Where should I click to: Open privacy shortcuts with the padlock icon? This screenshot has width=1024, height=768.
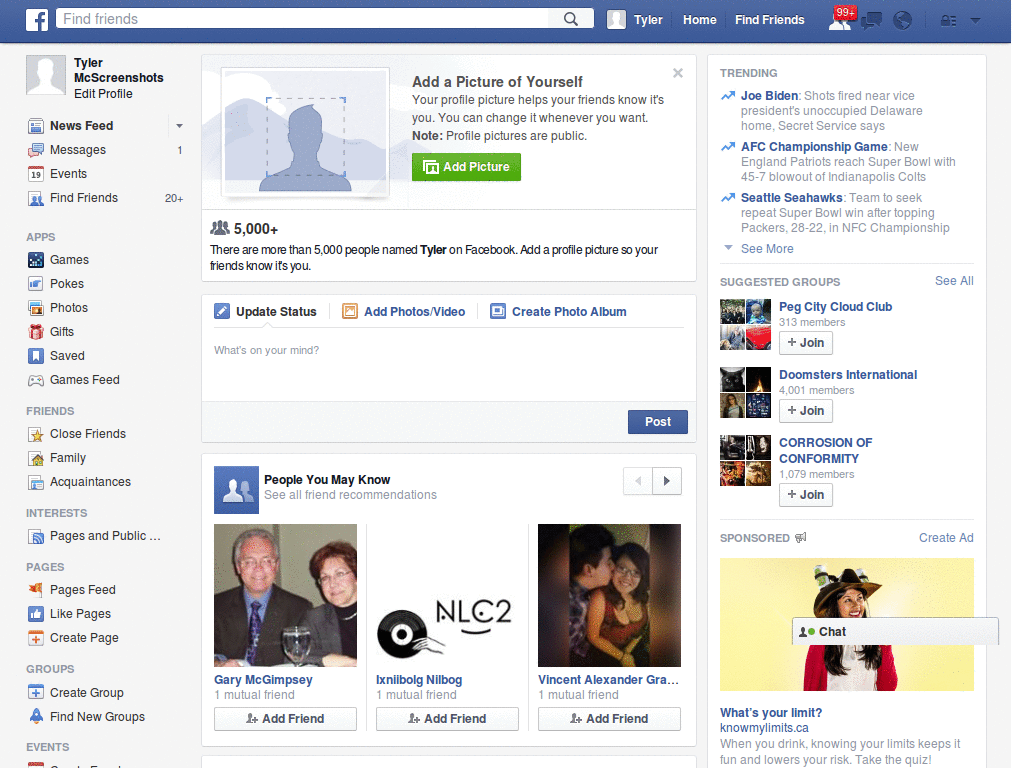[947, 19]
